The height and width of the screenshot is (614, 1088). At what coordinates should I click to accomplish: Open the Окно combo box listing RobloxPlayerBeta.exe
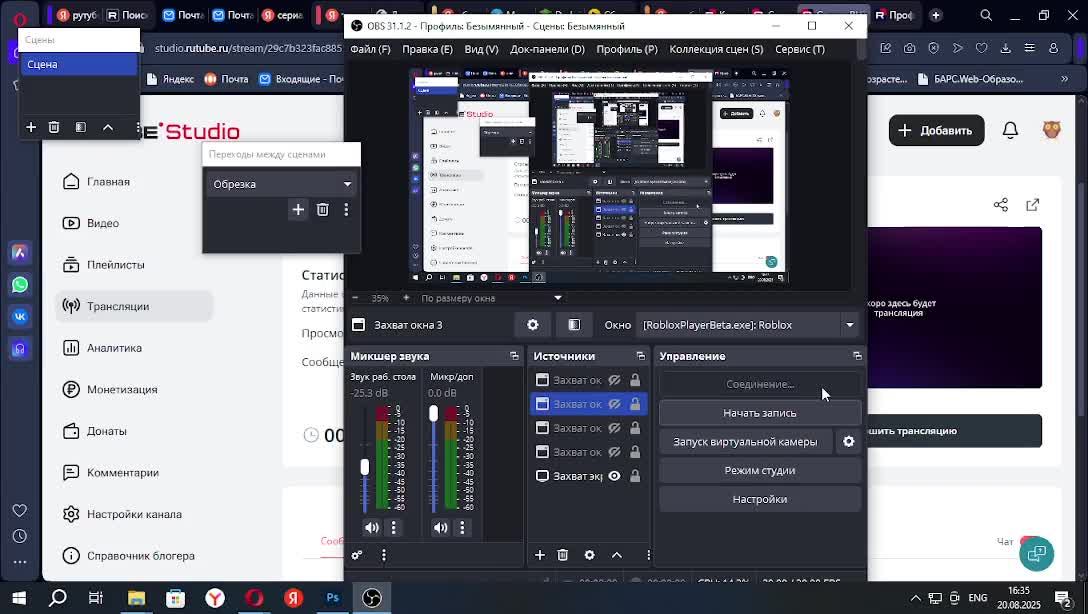pos(749,325)
